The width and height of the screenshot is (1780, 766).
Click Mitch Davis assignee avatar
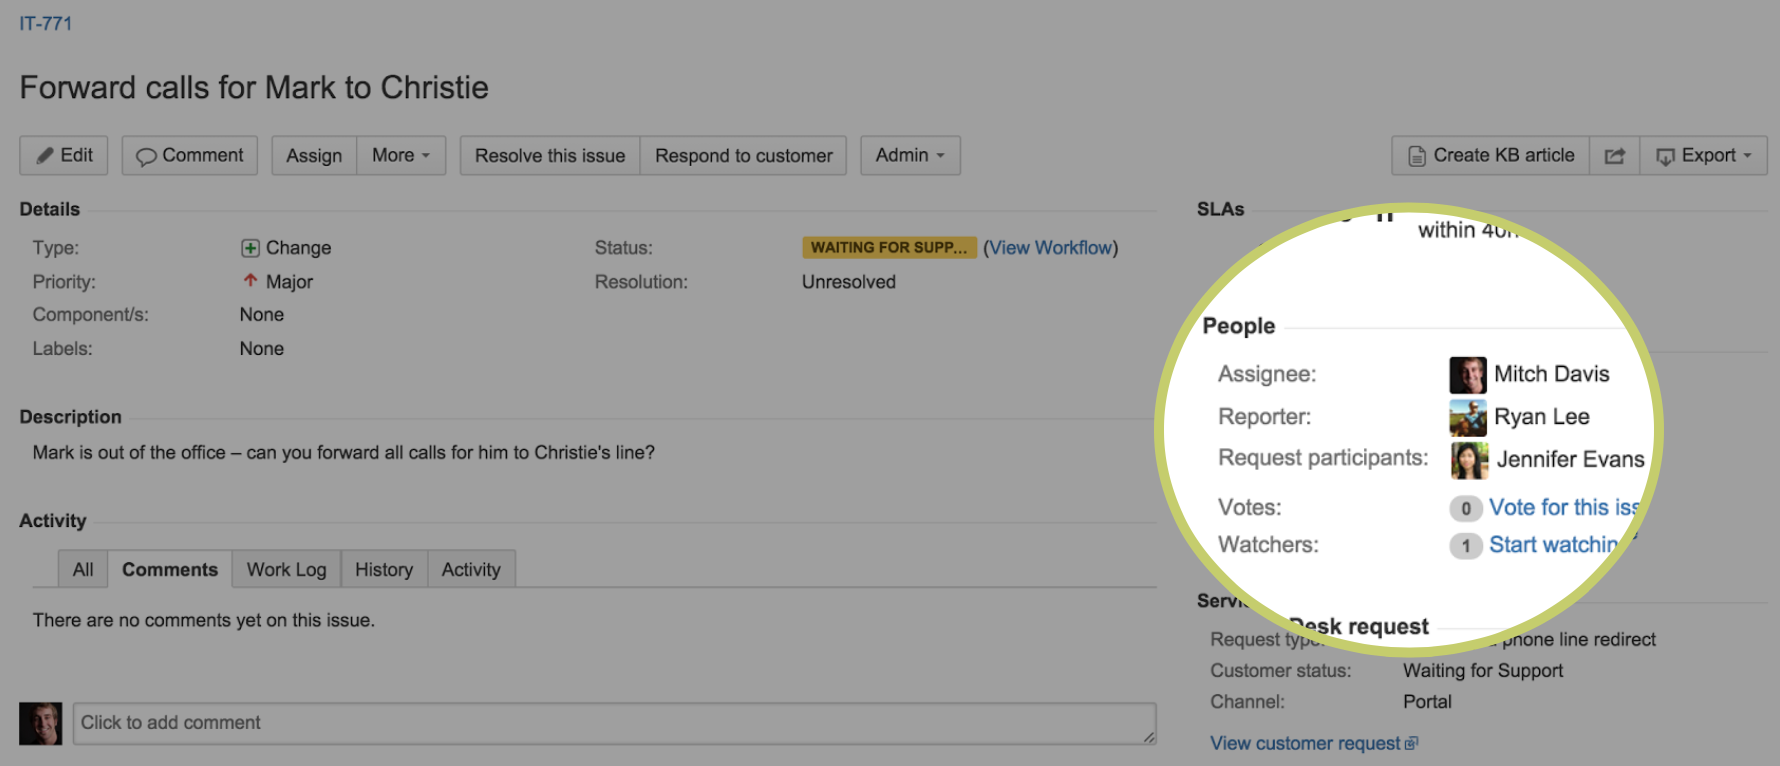1467,375
